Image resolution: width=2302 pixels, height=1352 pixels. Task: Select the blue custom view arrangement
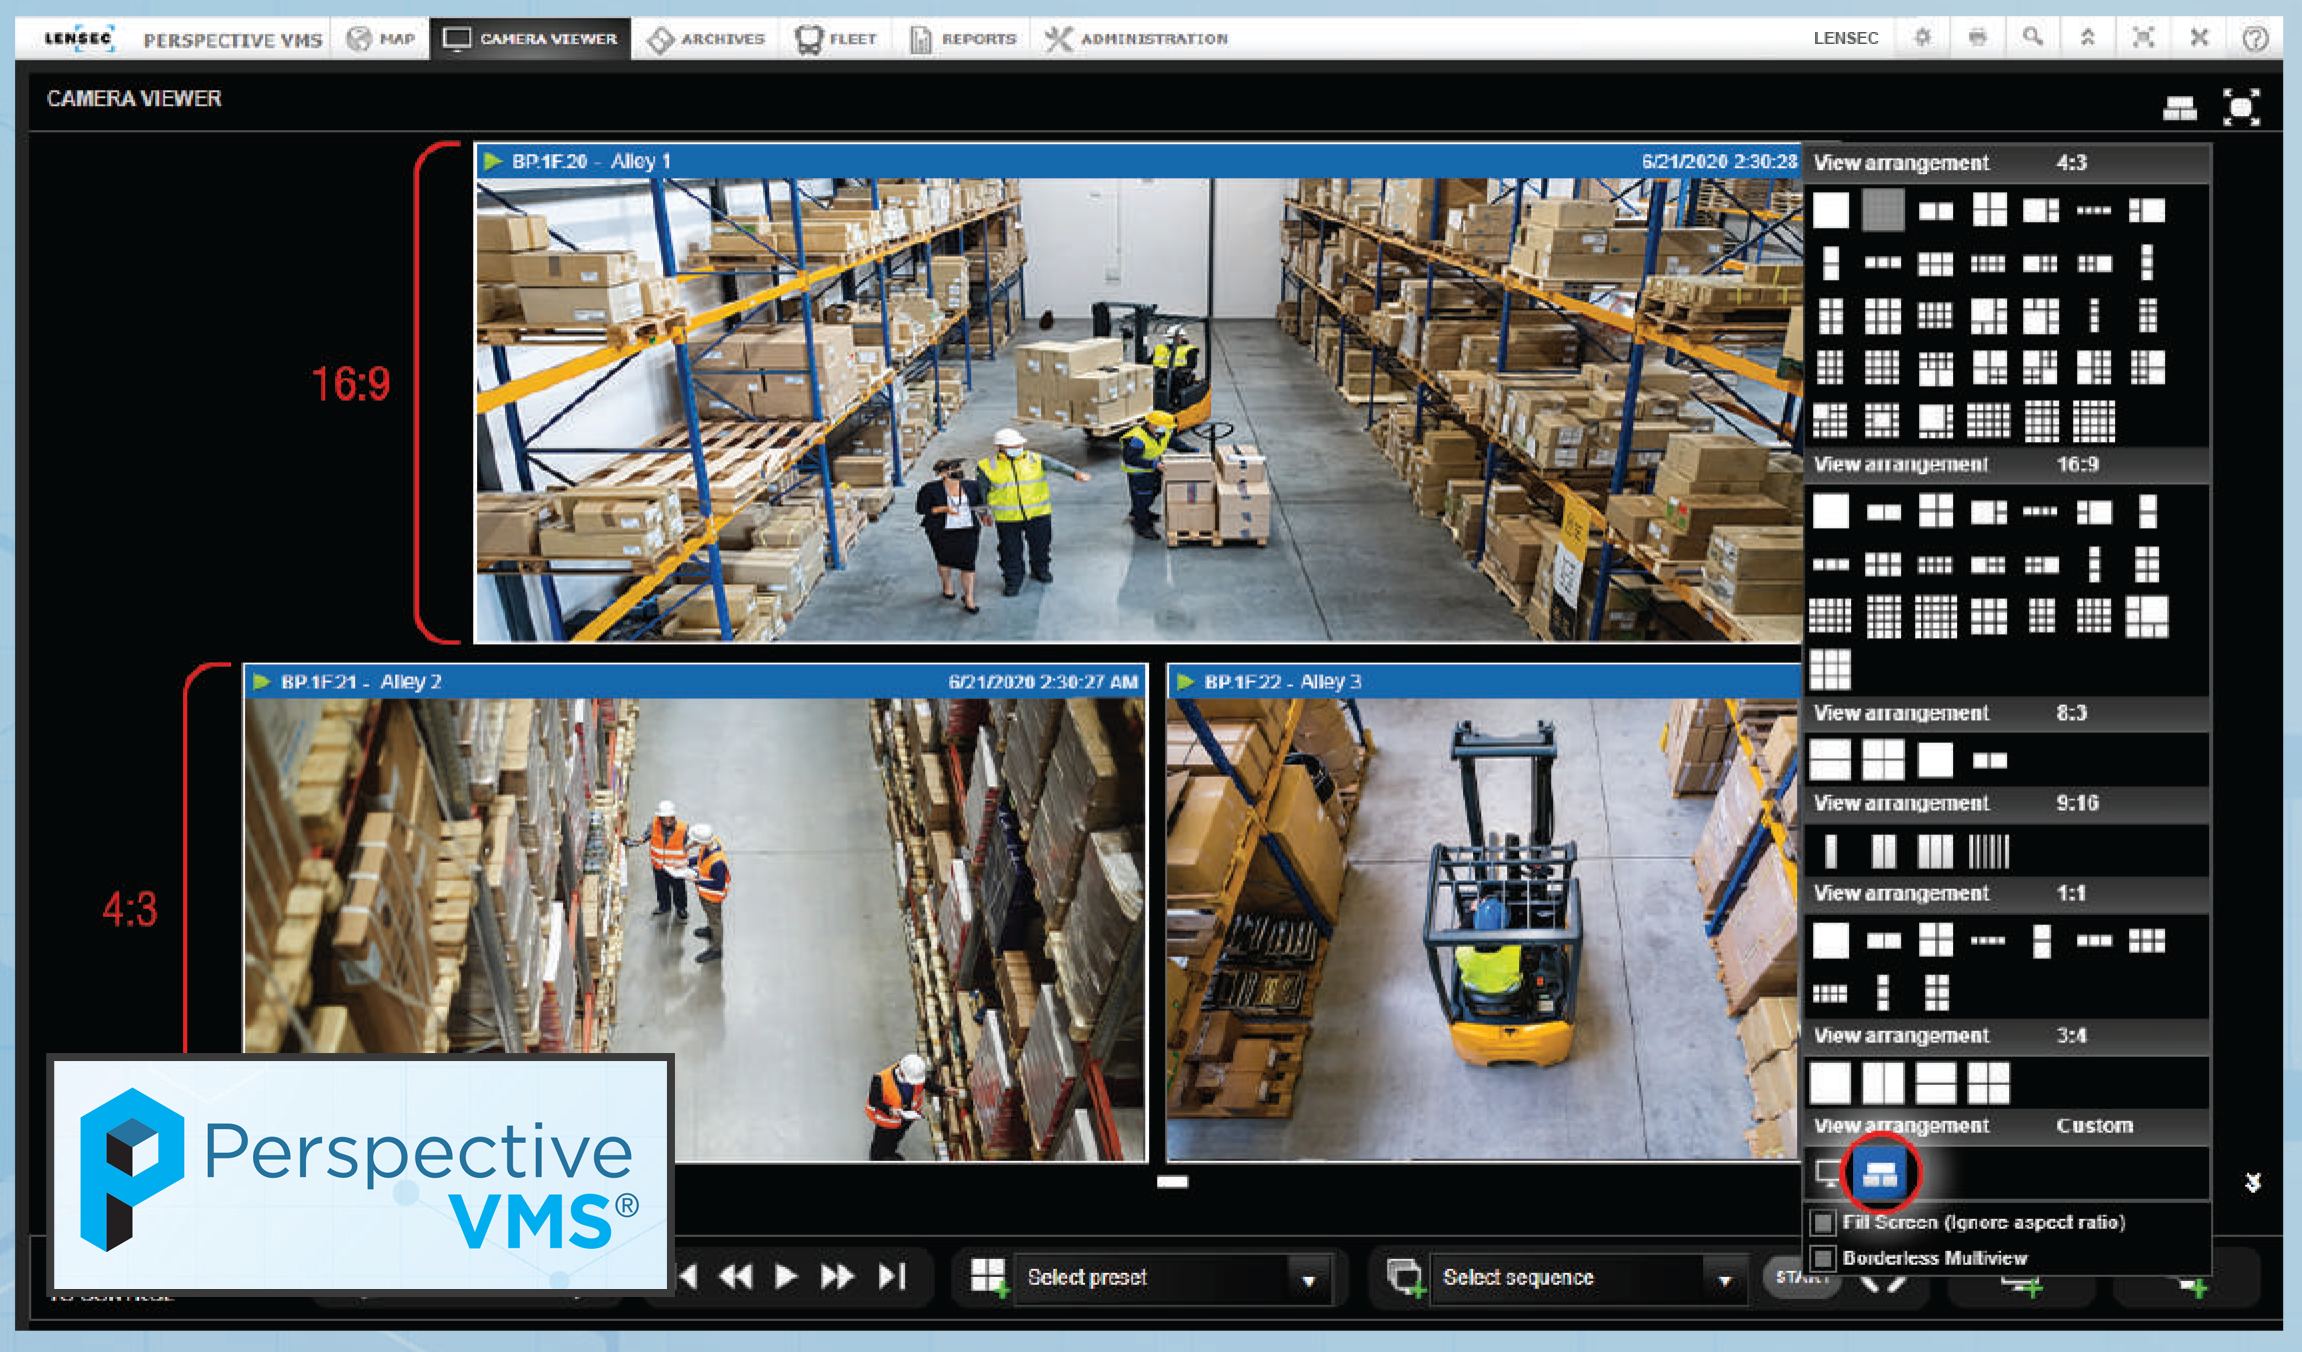pyautogui.click(x=1880, y=1173)
